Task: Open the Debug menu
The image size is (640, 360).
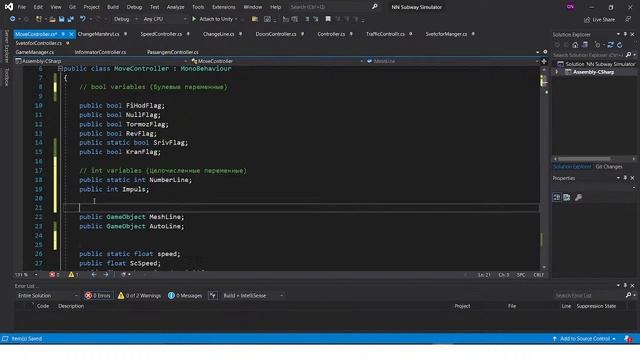Action: (x=134, y=7)
